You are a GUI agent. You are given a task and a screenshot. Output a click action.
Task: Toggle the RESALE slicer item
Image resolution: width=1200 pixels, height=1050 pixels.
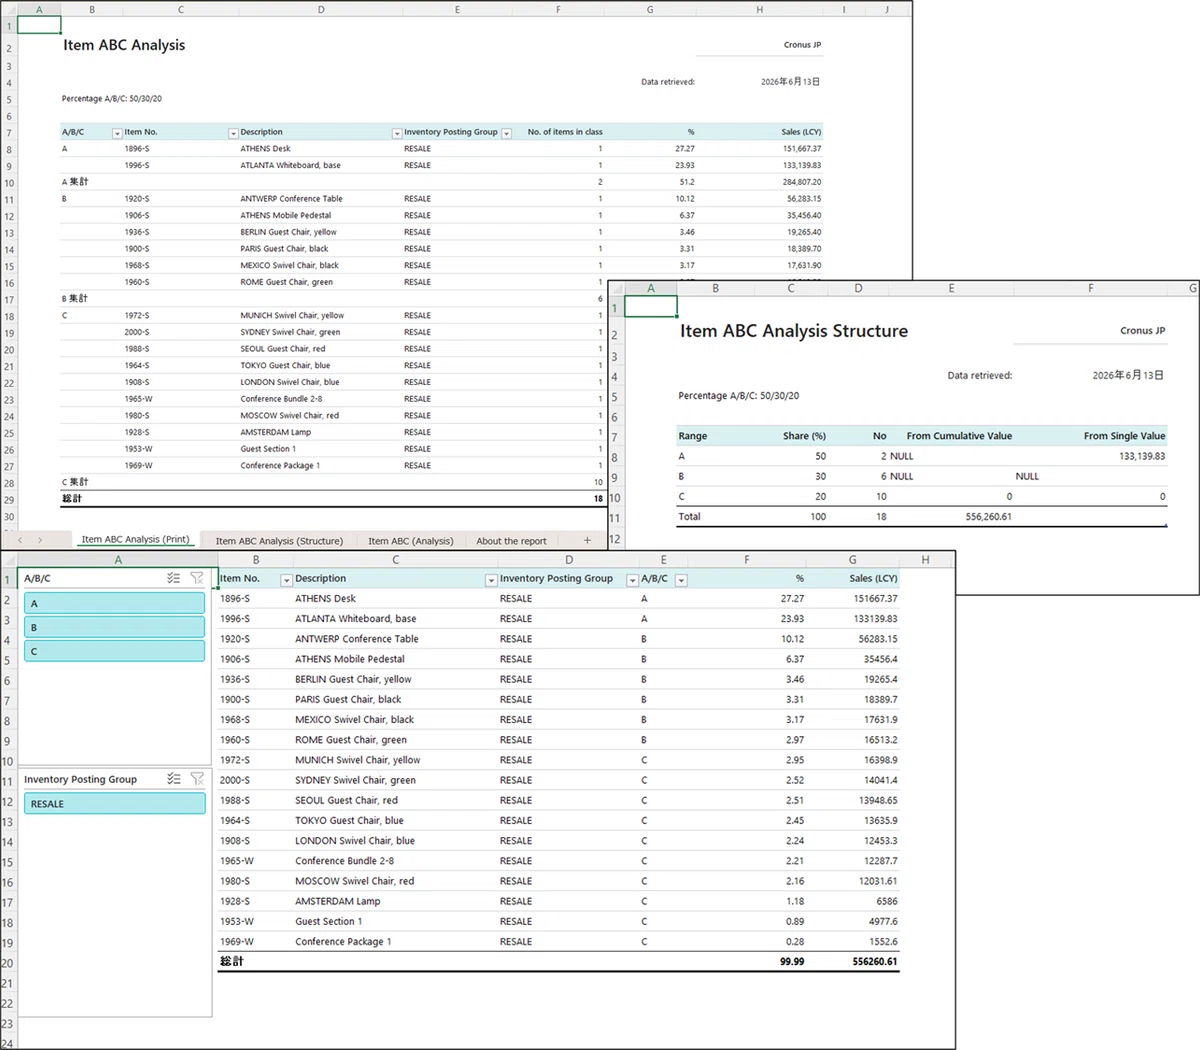coord(115,804)
